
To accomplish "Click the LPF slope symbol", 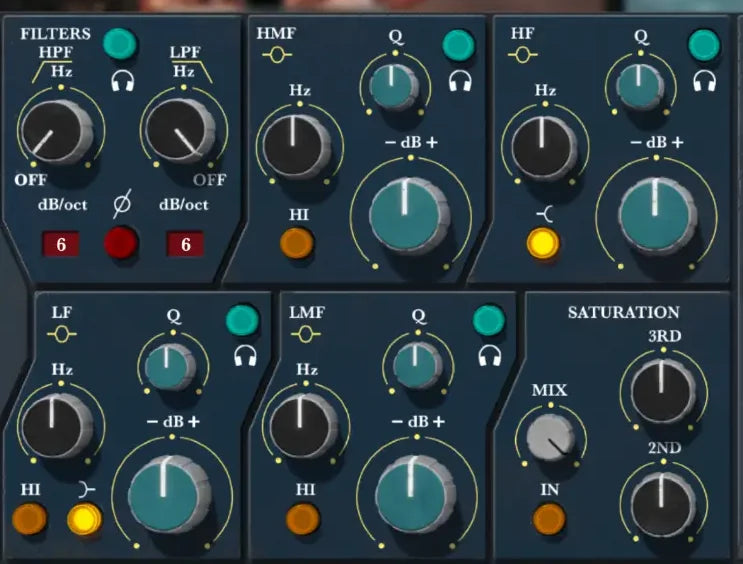I will coord(191,71).
